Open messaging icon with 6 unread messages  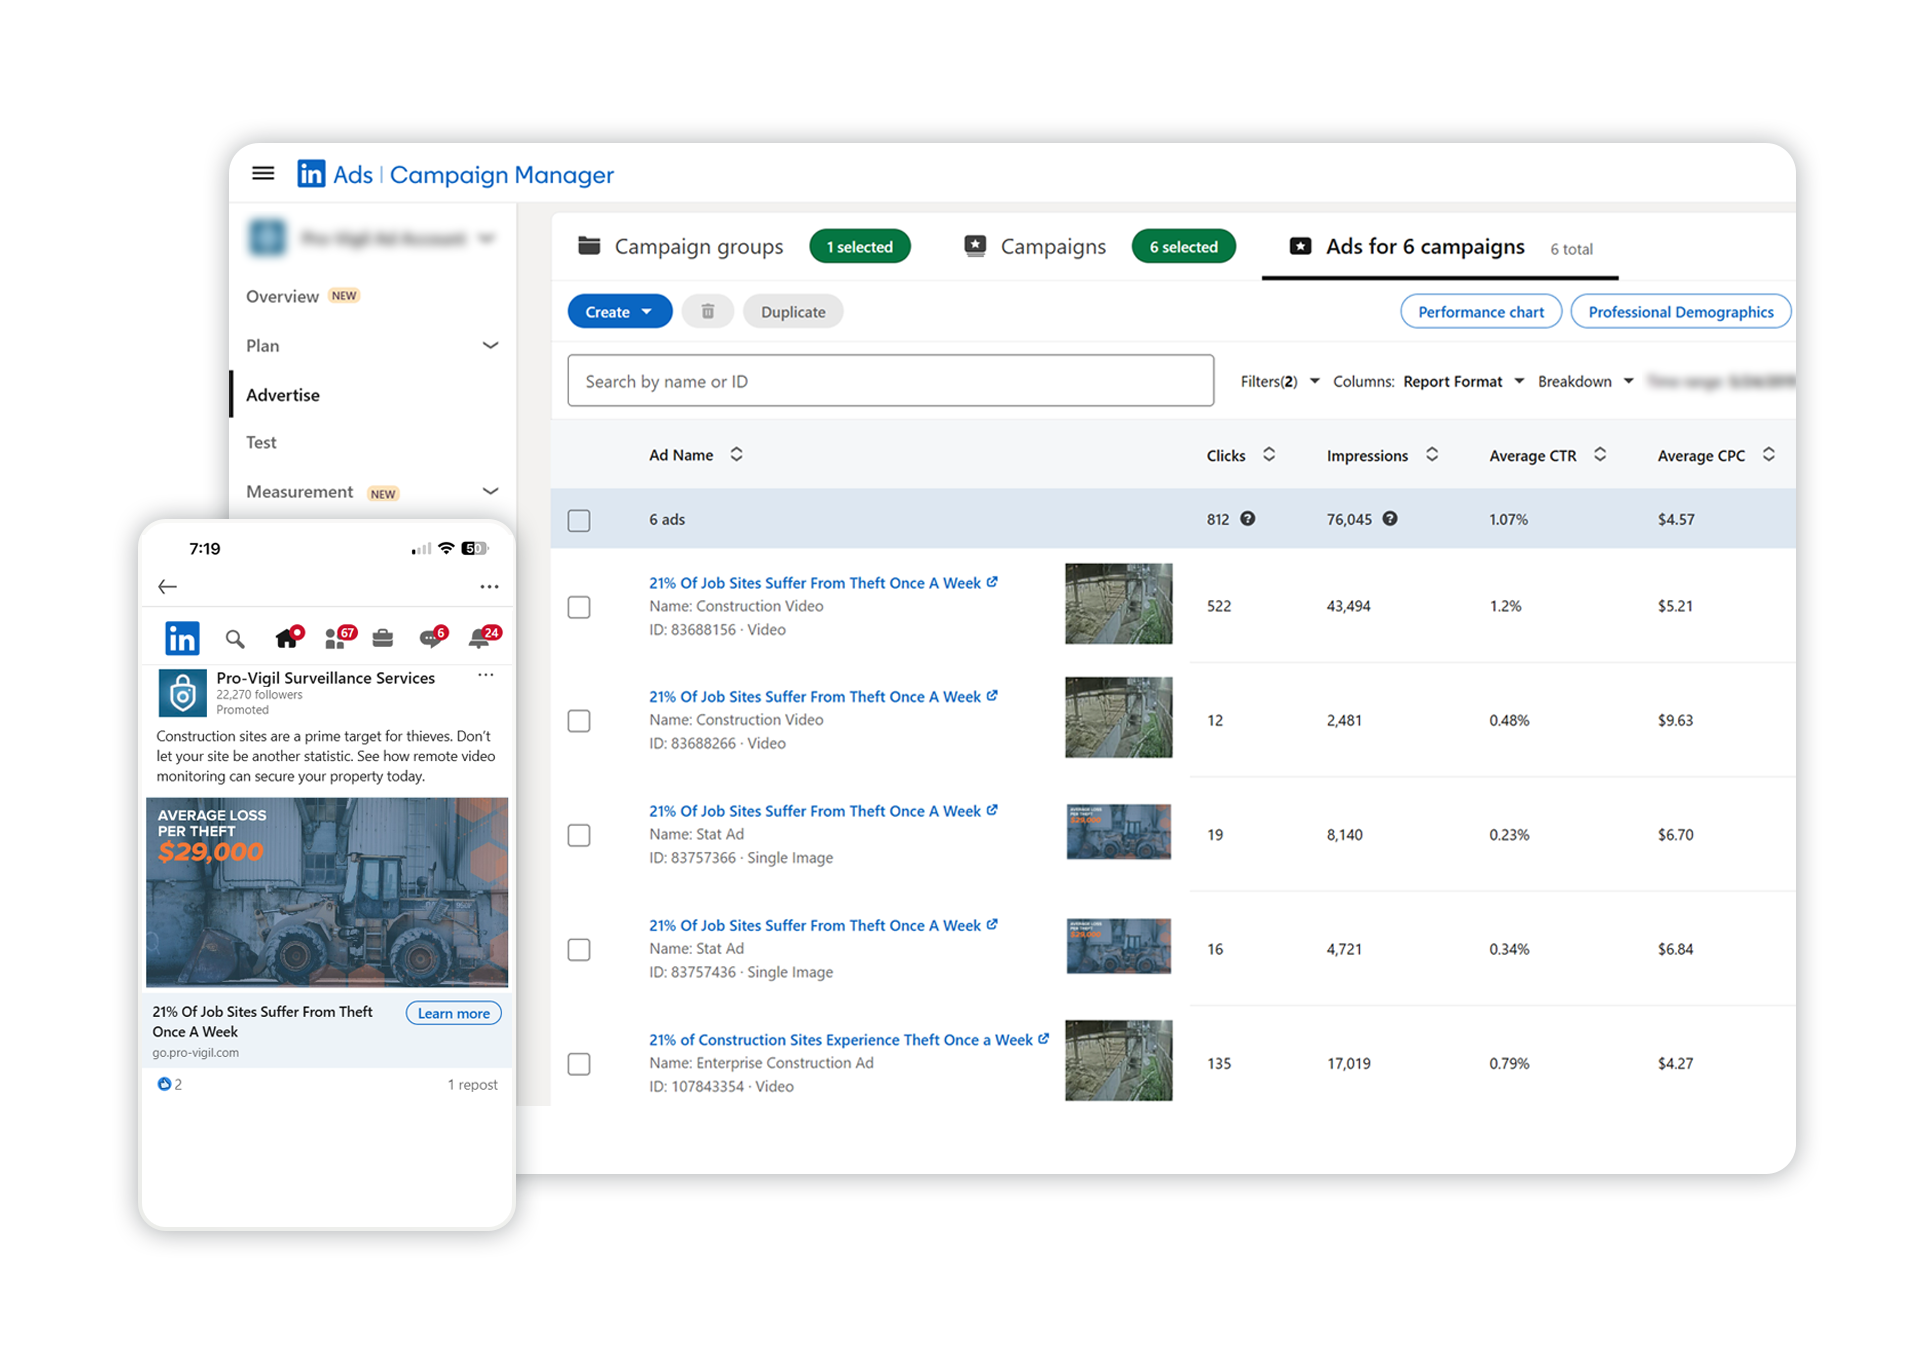tap(432, 637)
